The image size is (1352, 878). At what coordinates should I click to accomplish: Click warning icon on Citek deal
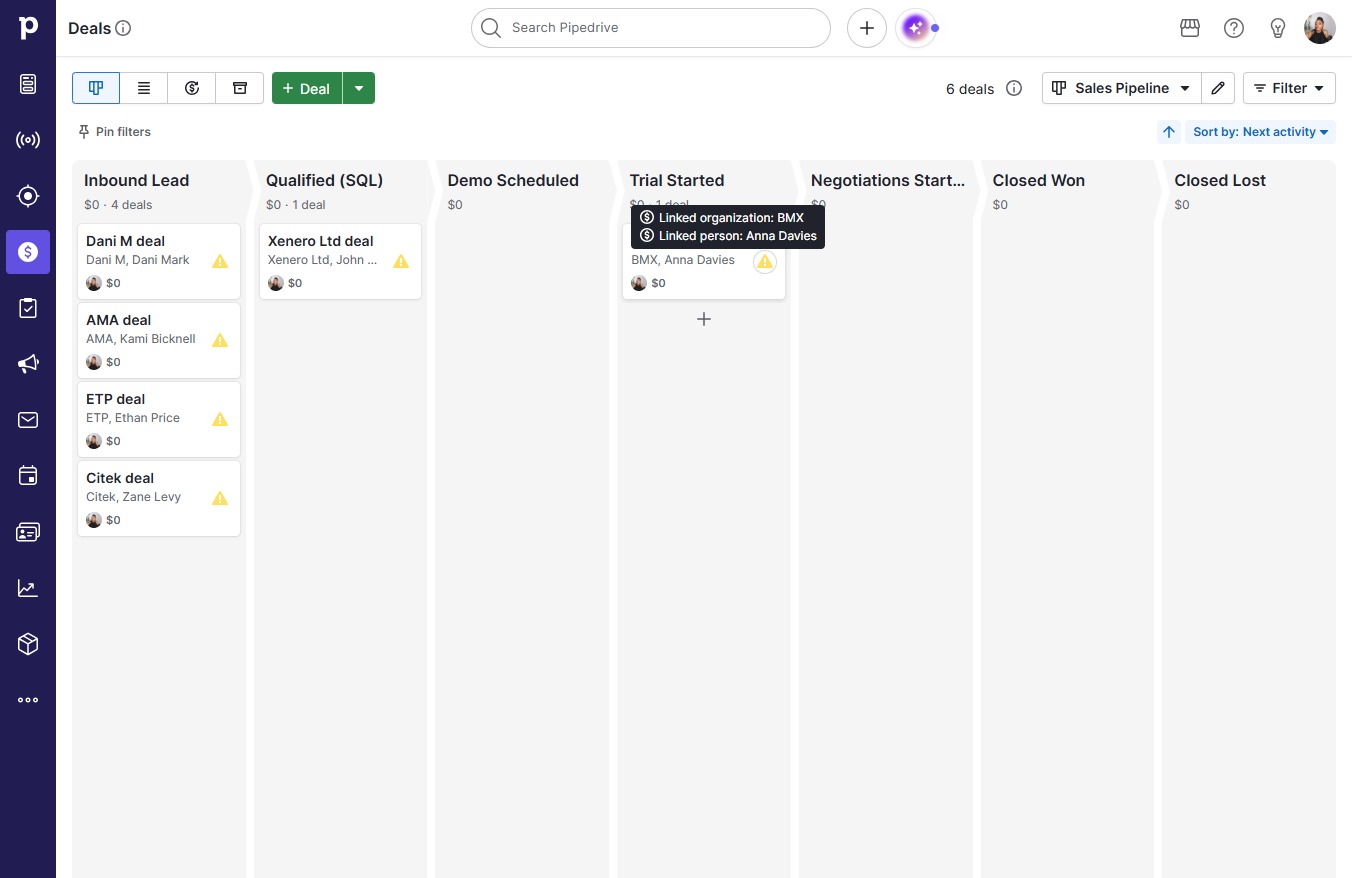(x=220, y=498)
